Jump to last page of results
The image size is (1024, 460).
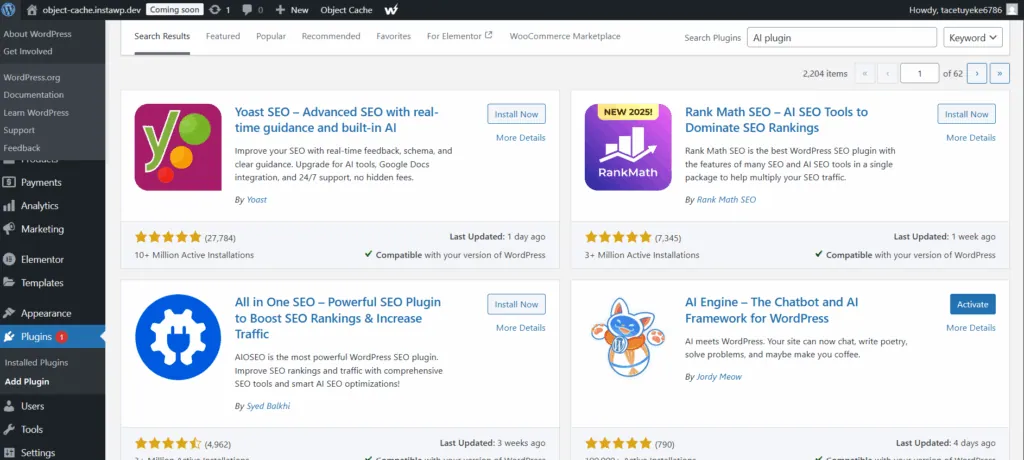tap(999, 74)
